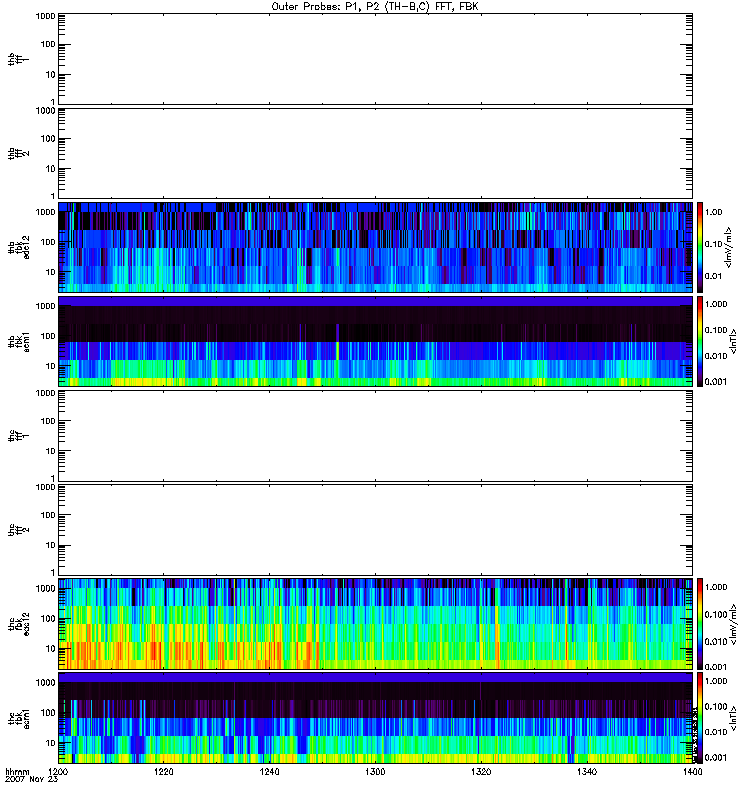The height and width of the screenshot is (800, 750).
Task: Select the empty first thc FFT panel
Action: pyautogui.click(x=375, y=434)
